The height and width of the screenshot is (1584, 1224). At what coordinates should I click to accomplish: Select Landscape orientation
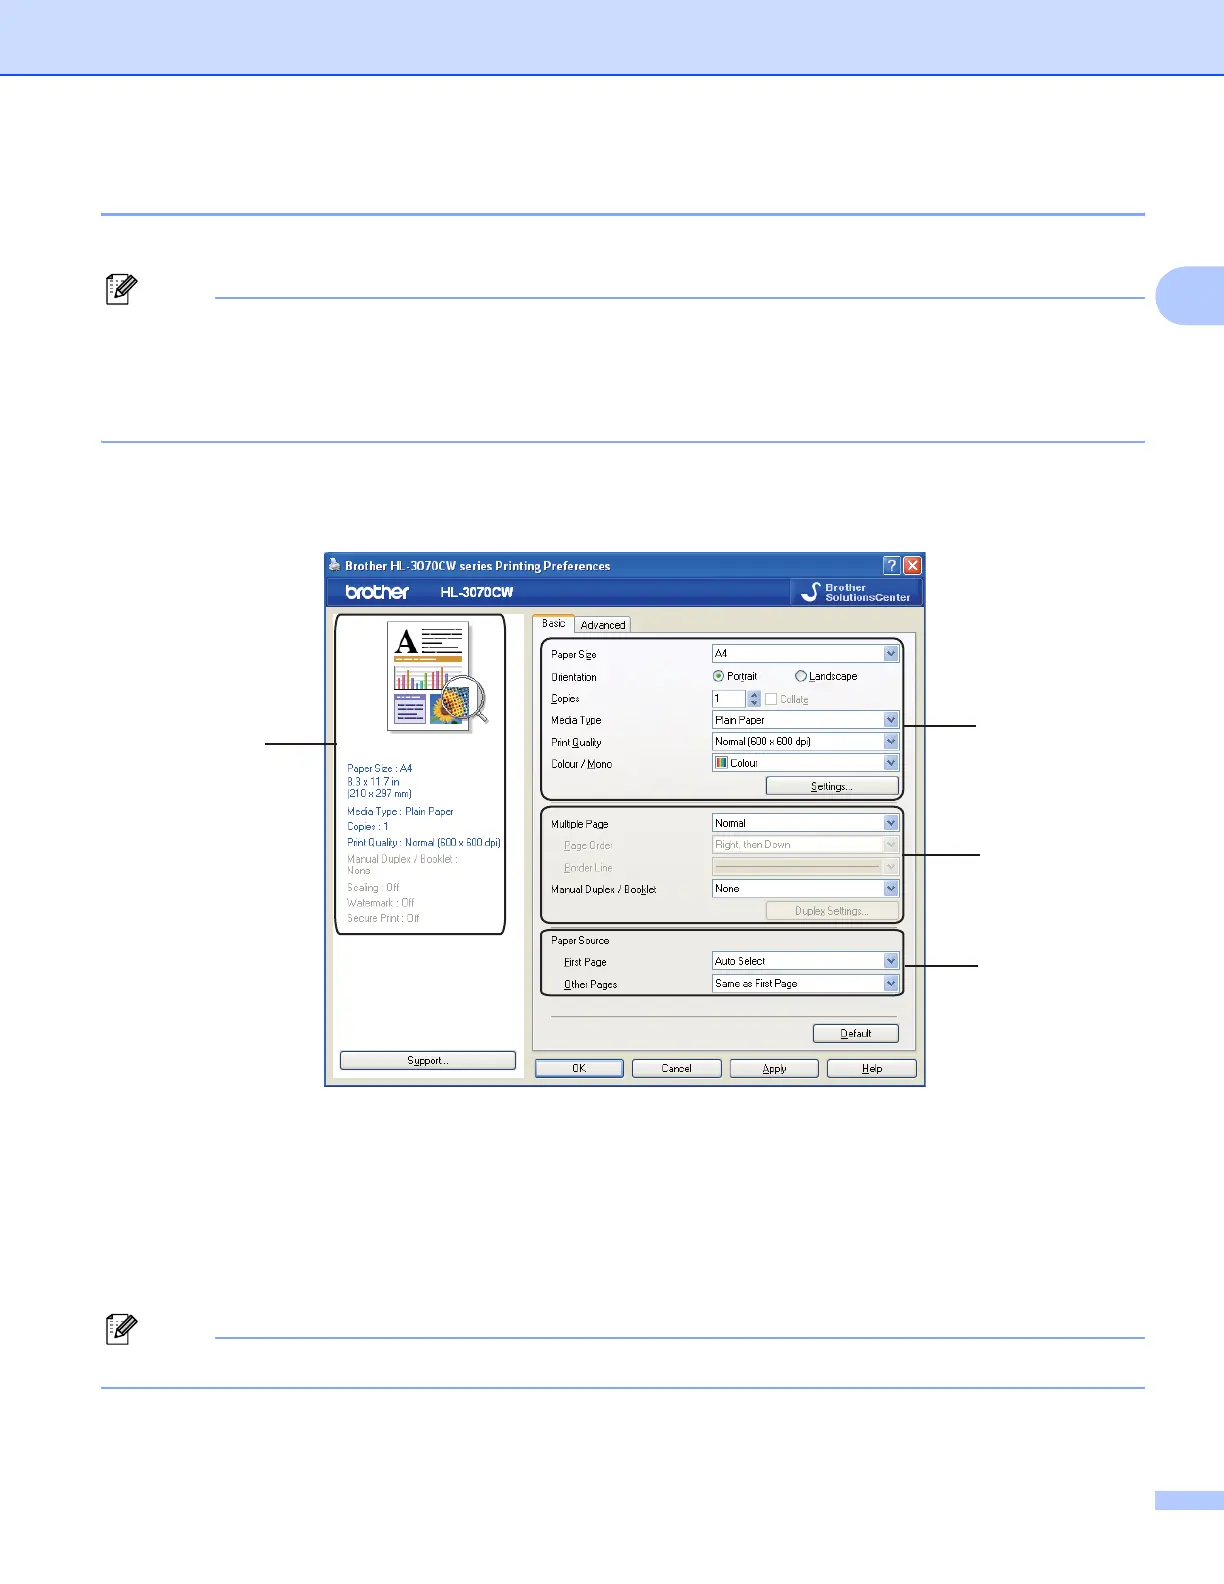(x=826, y=676)
